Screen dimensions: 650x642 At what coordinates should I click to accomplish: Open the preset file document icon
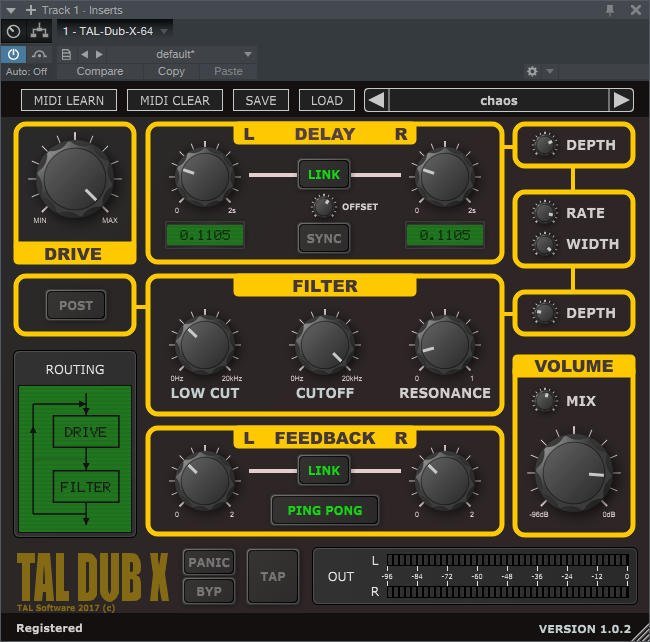(66, 54)
